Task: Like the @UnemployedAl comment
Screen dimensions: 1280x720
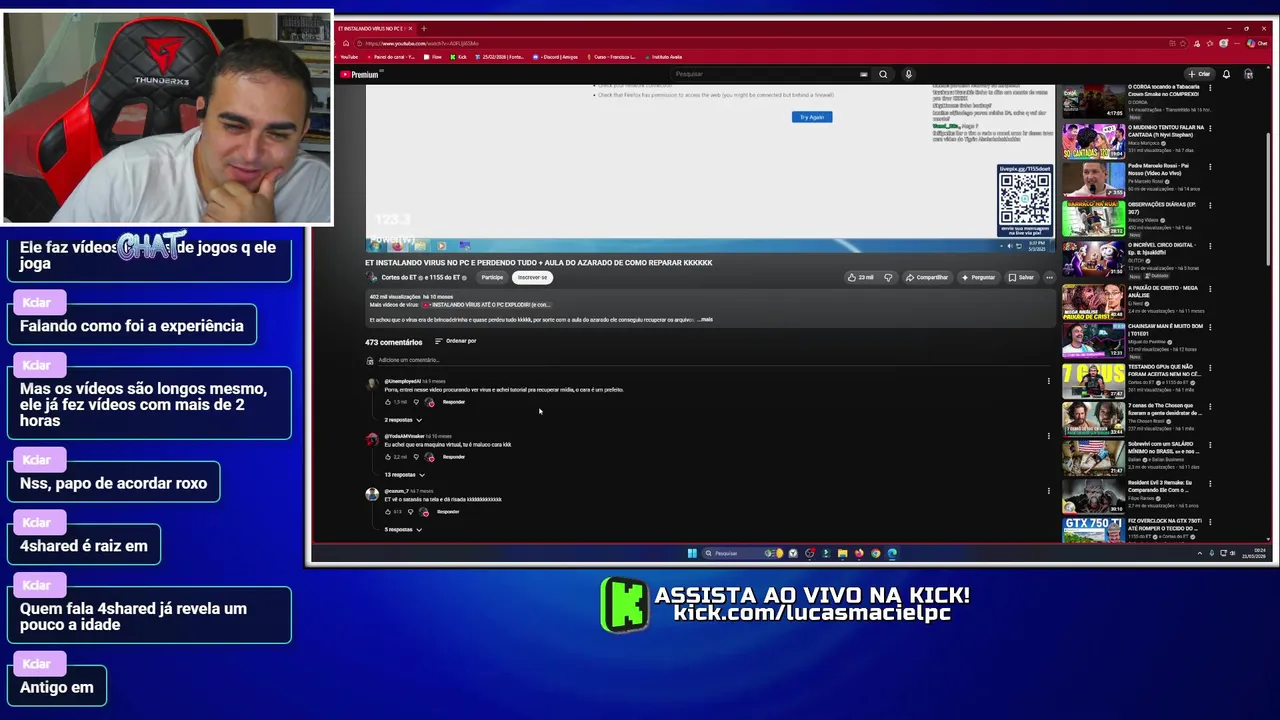Action: tap(388, 402)
